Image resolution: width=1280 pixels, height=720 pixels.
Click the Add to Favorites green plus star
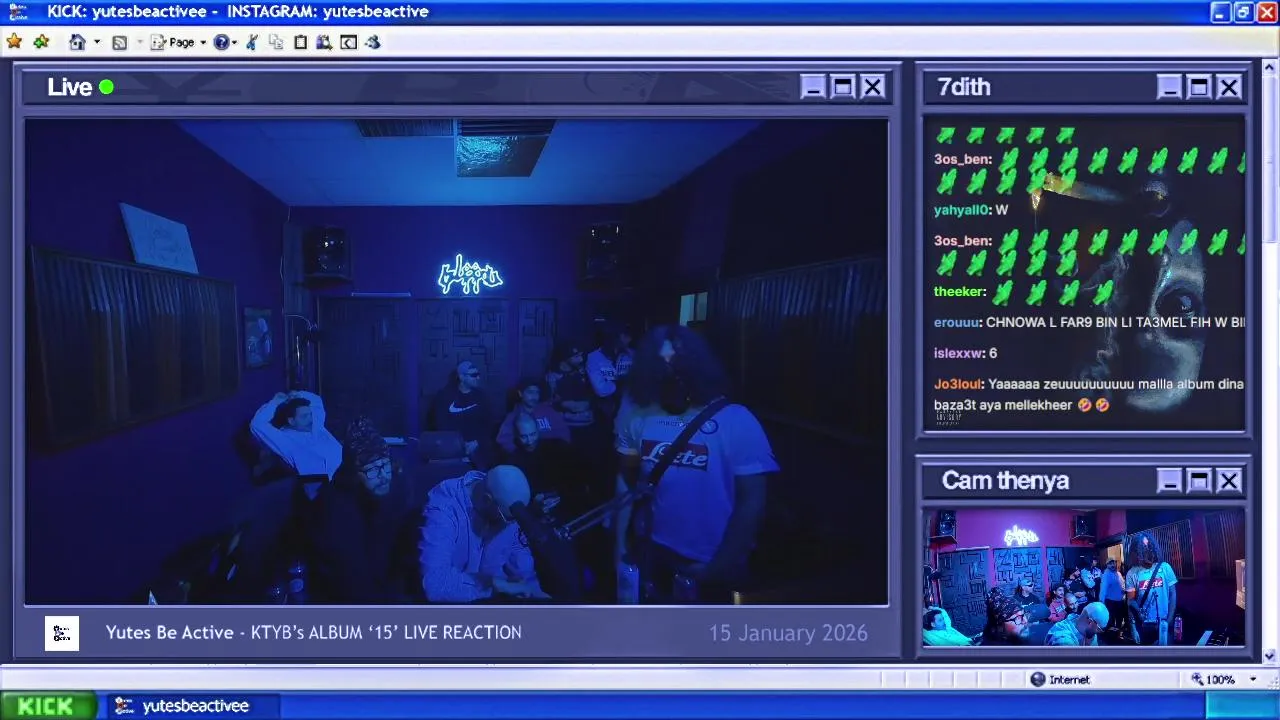40,42
